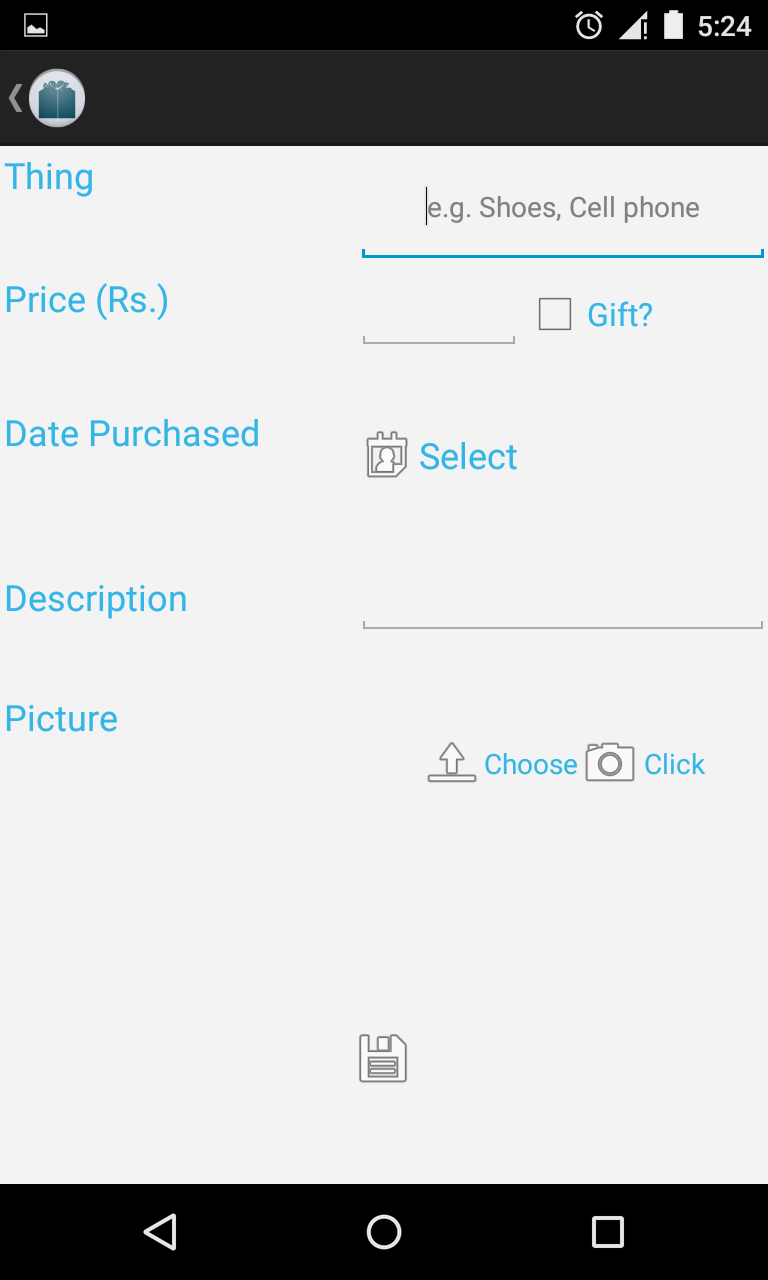Screen dimensions: 768x1280
Task: Tap the gift app icon in the action bar
Action: pos(57,98)
